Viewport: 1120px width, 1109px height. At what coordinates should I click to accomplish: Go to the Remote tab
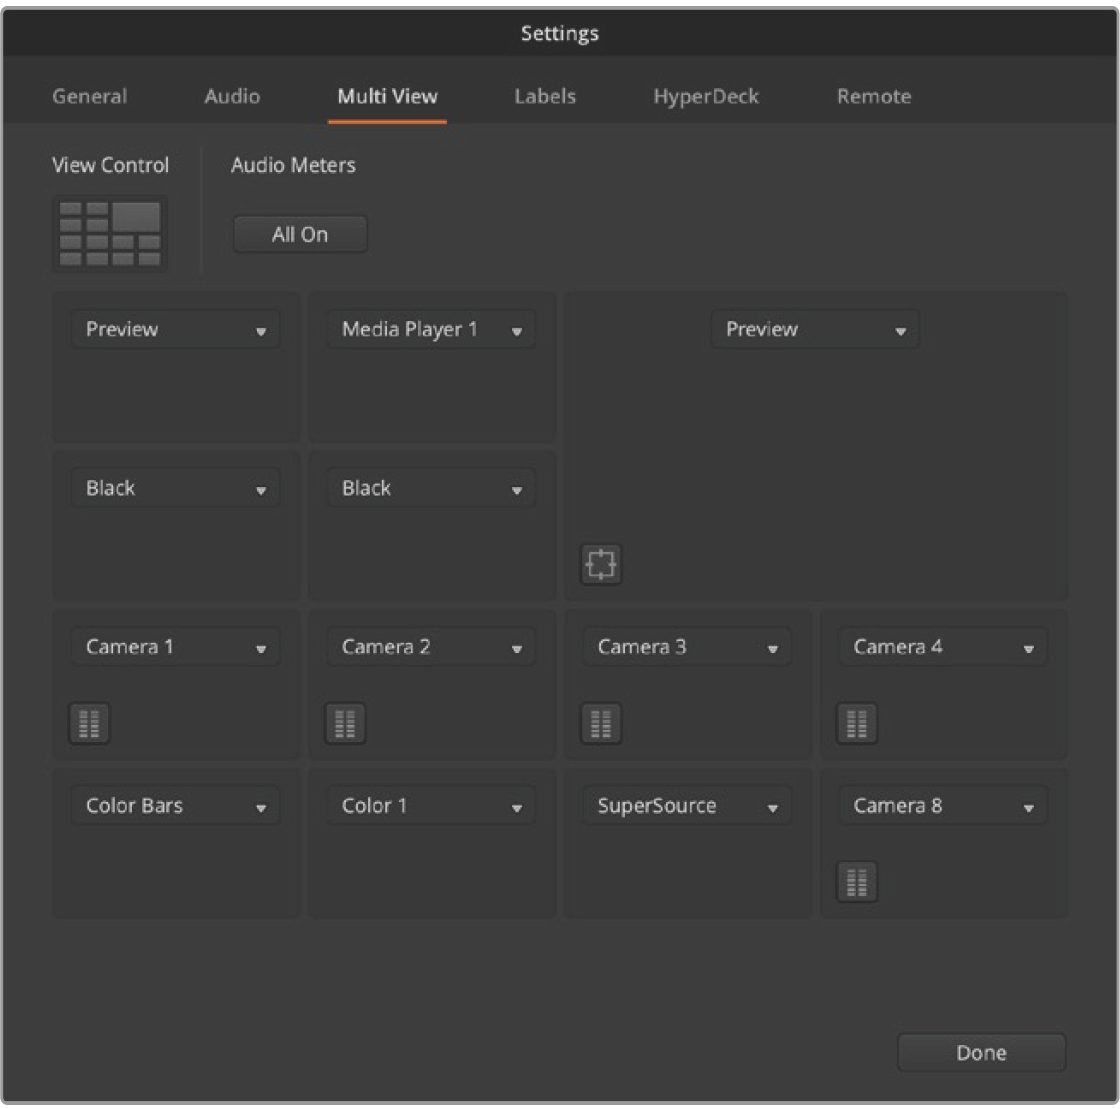[874, 97]
